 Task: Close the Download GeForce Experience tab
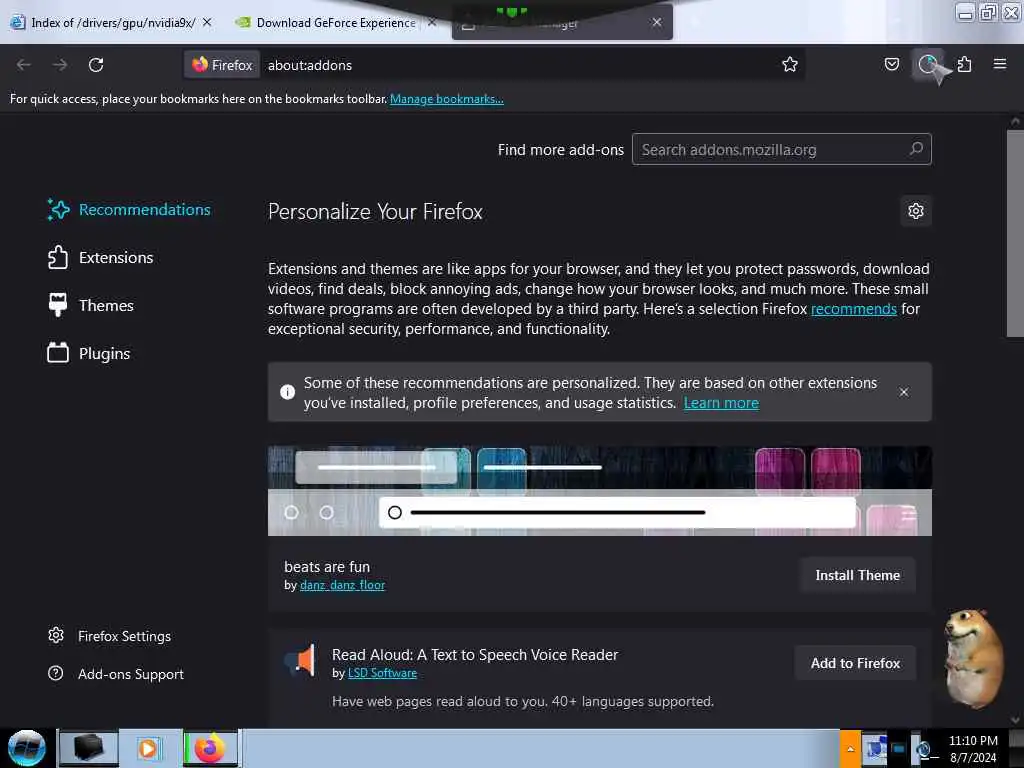(x=432, y=22)
